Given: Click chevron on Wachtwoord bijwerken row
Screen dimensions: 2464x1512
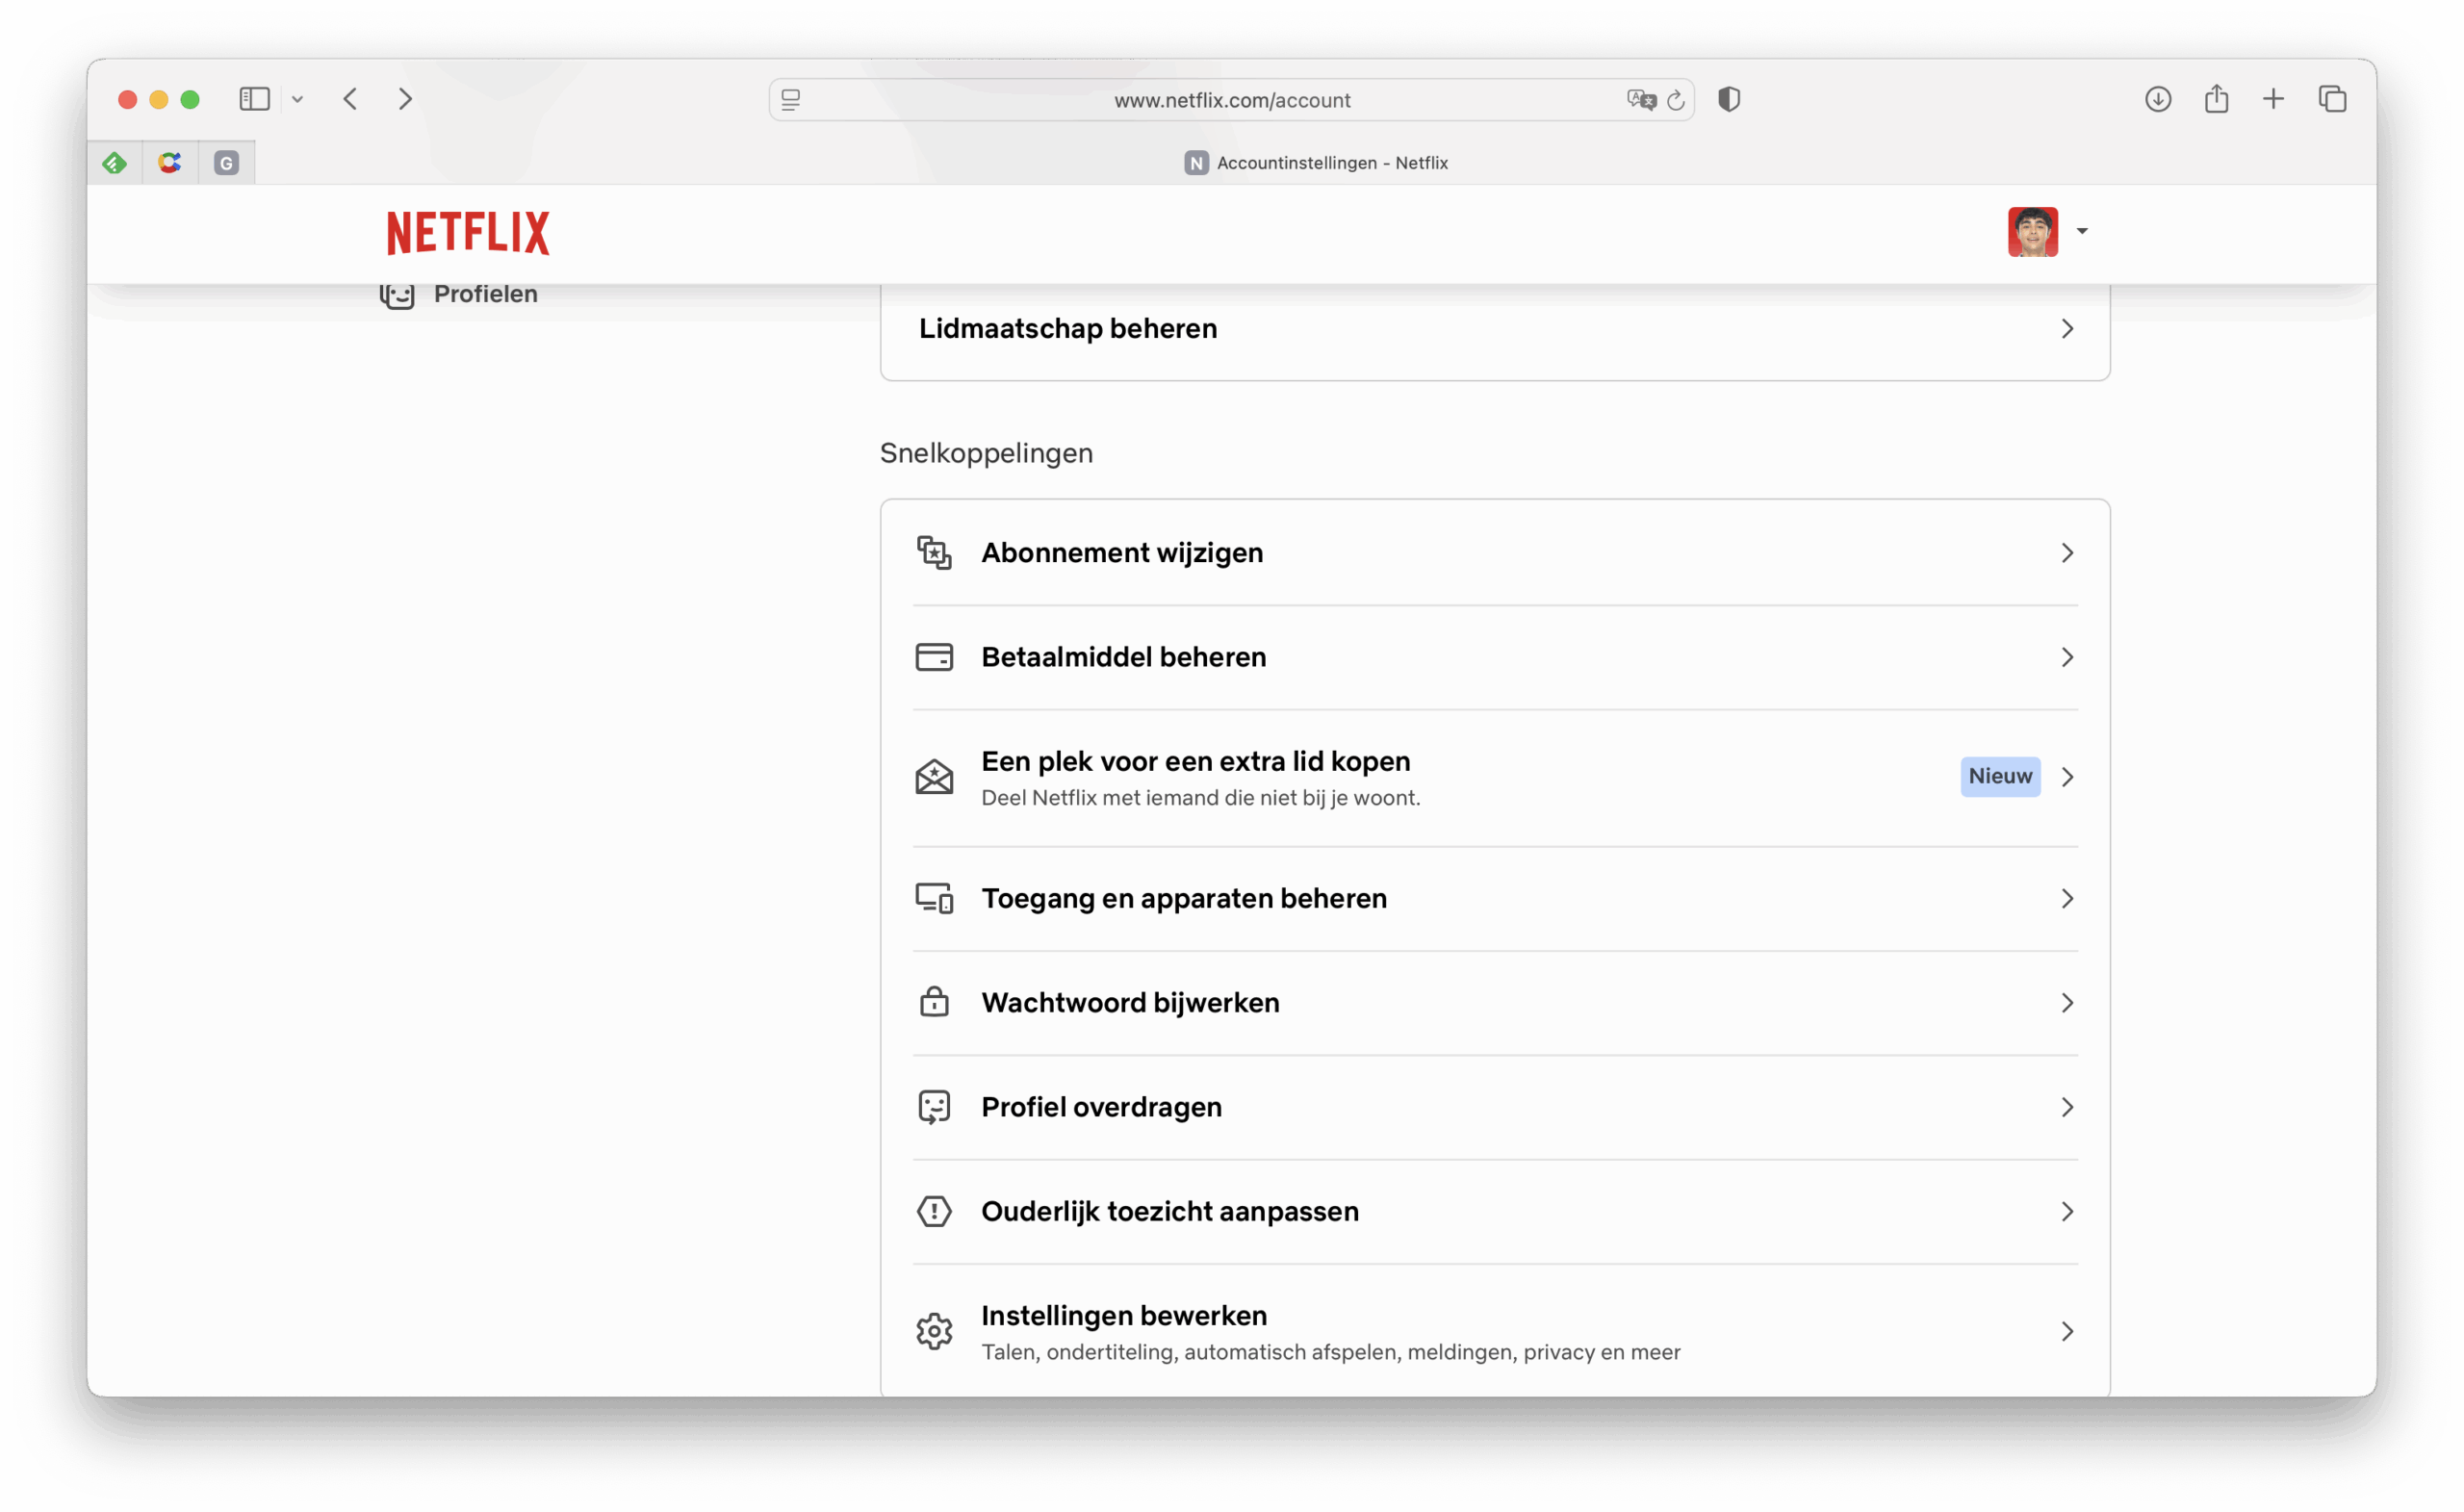Looking at the screenshot, I should [2067, 1003].
